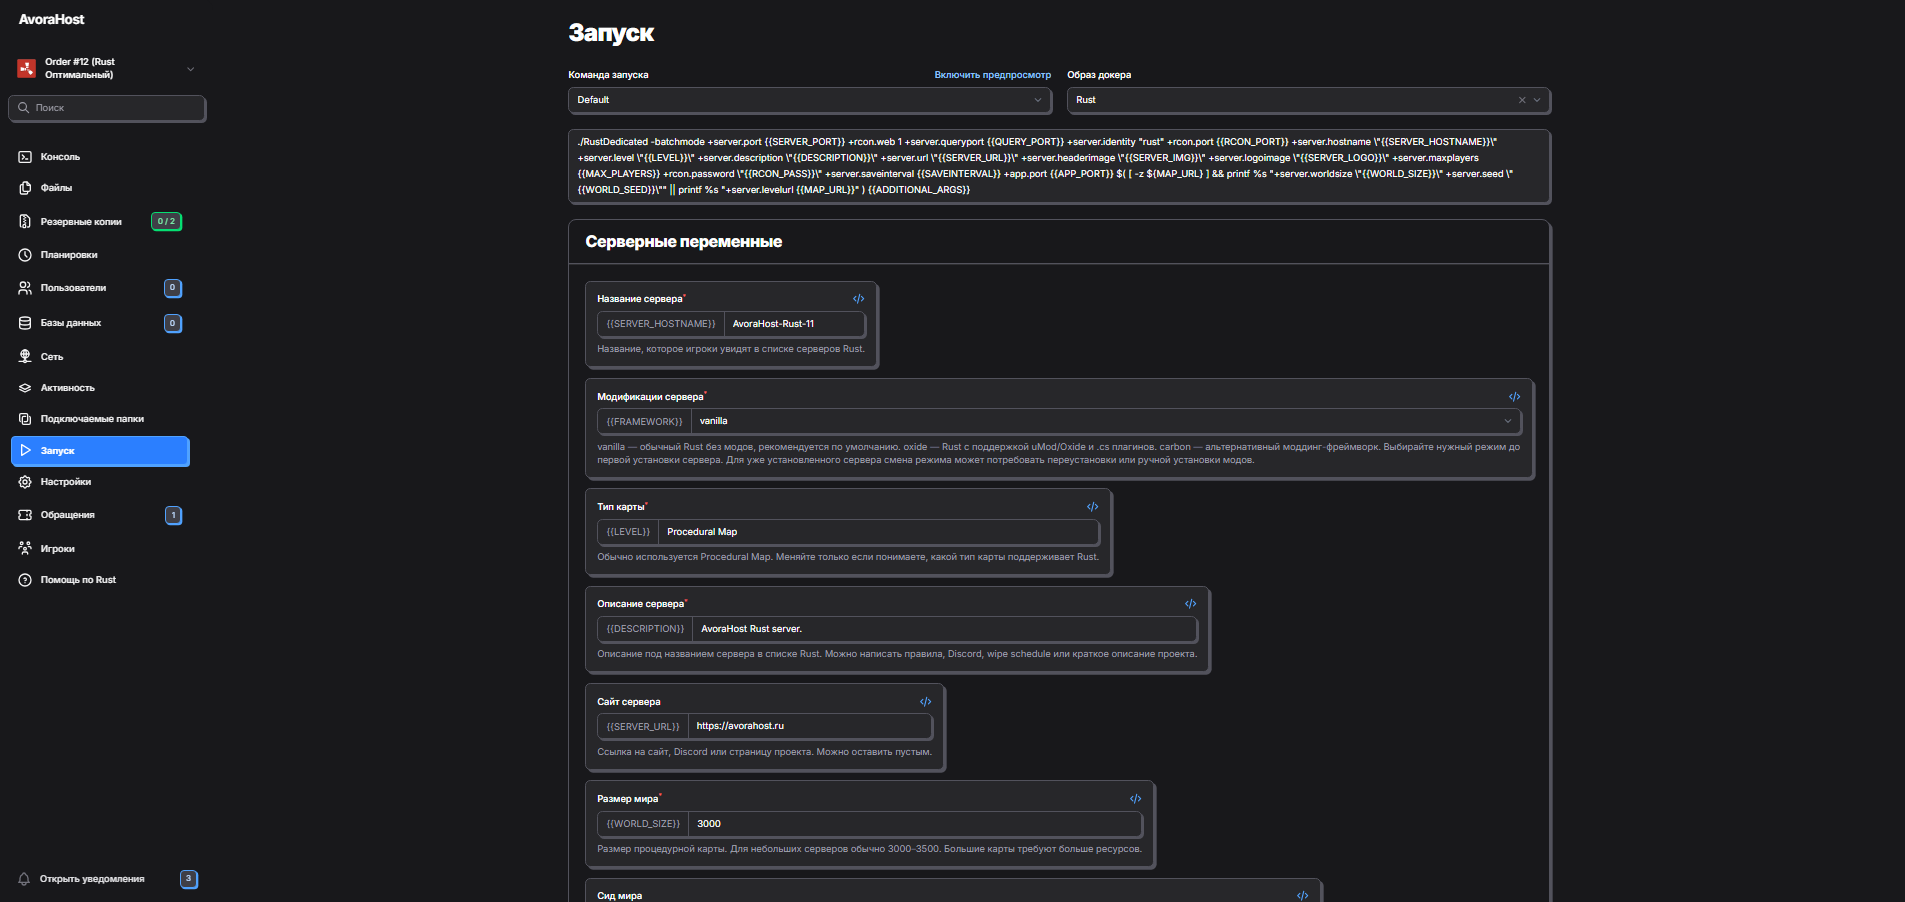The width and height of the screenshot is (1905, 902).
Task: Open Обращения menu item
Action: pos(100,515)
